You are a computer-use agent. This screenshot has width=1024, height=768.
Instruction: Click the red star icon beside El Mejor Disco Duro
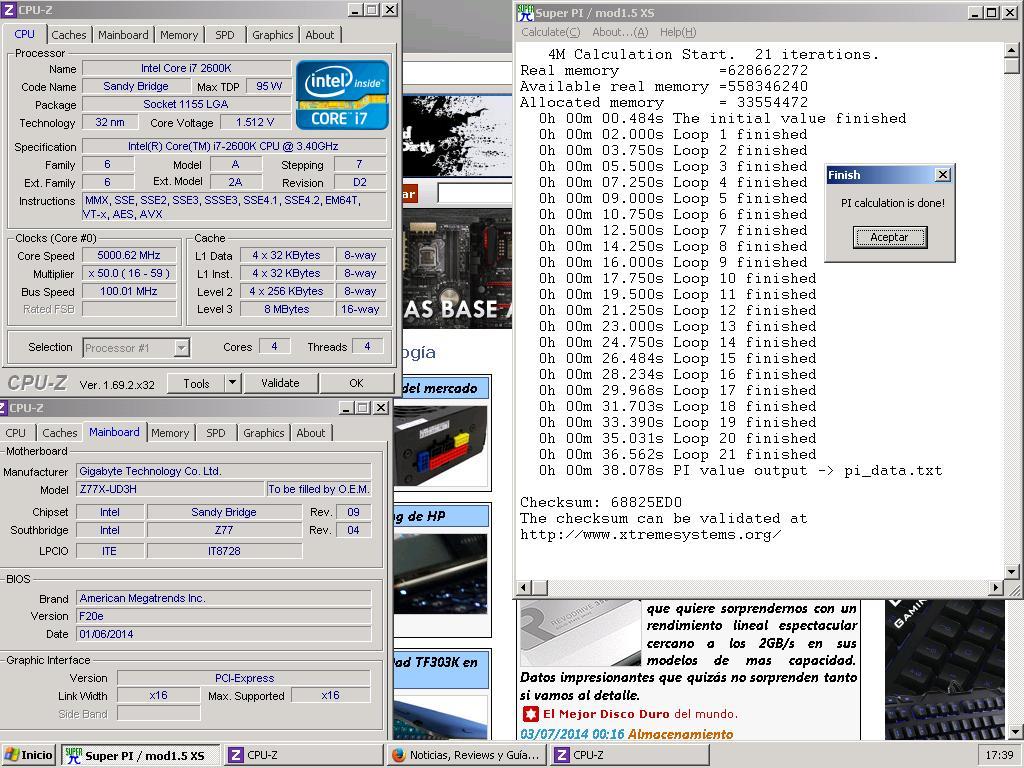[530, 714]
